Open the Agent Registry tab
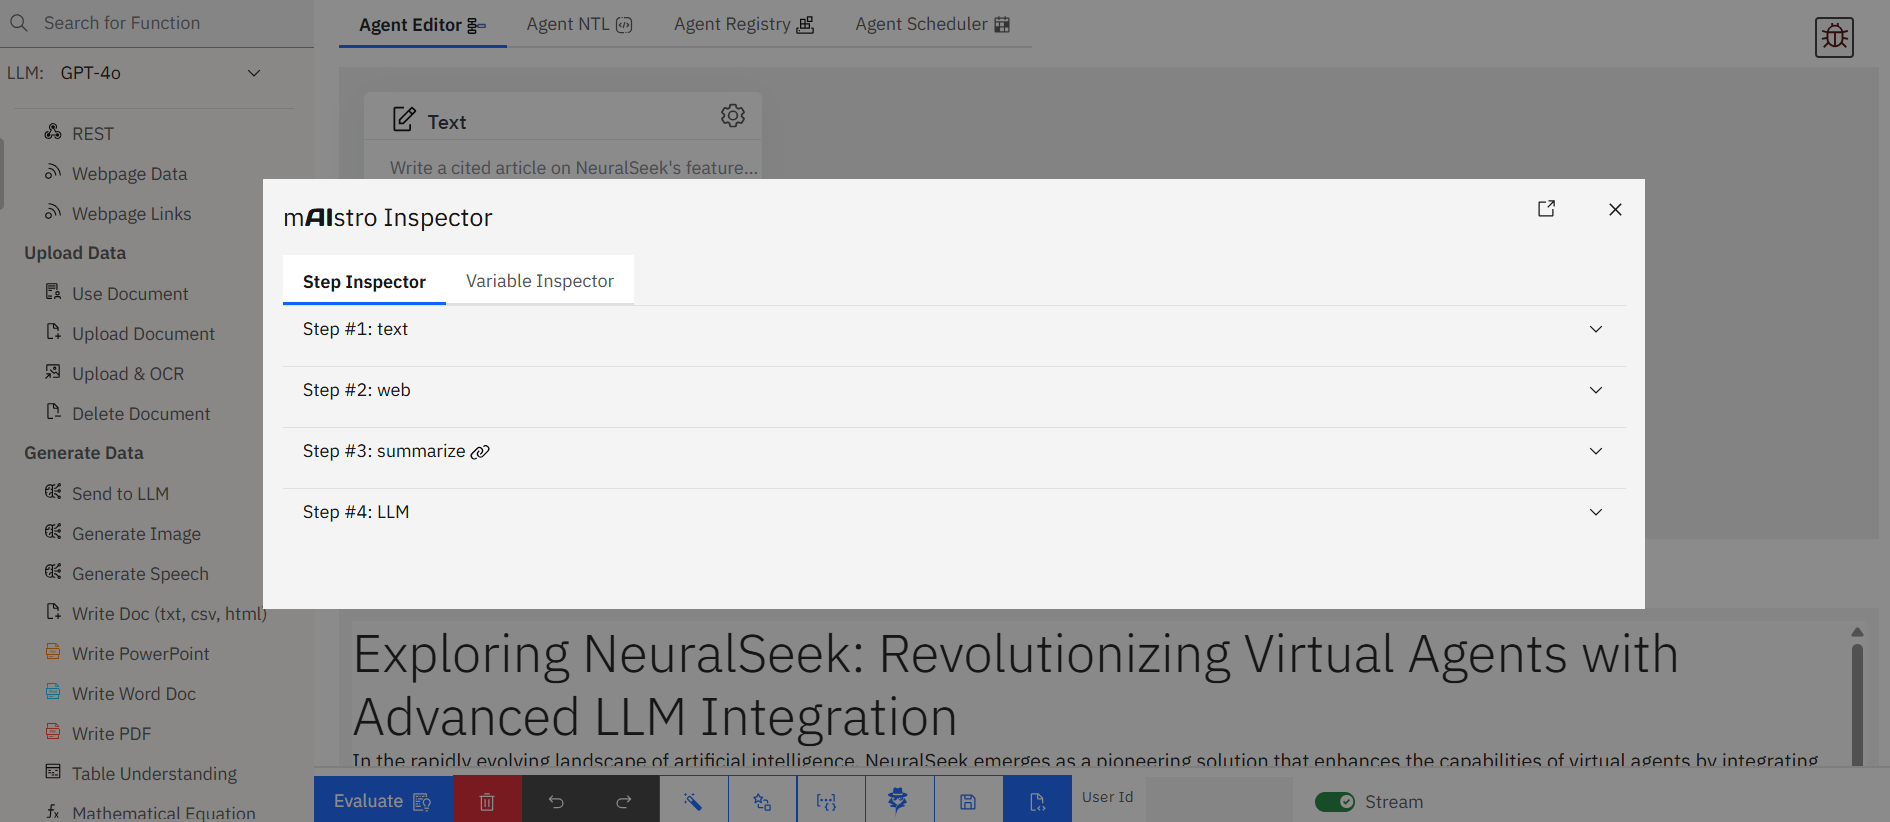The image size is (1890, 822). (743, 24)
